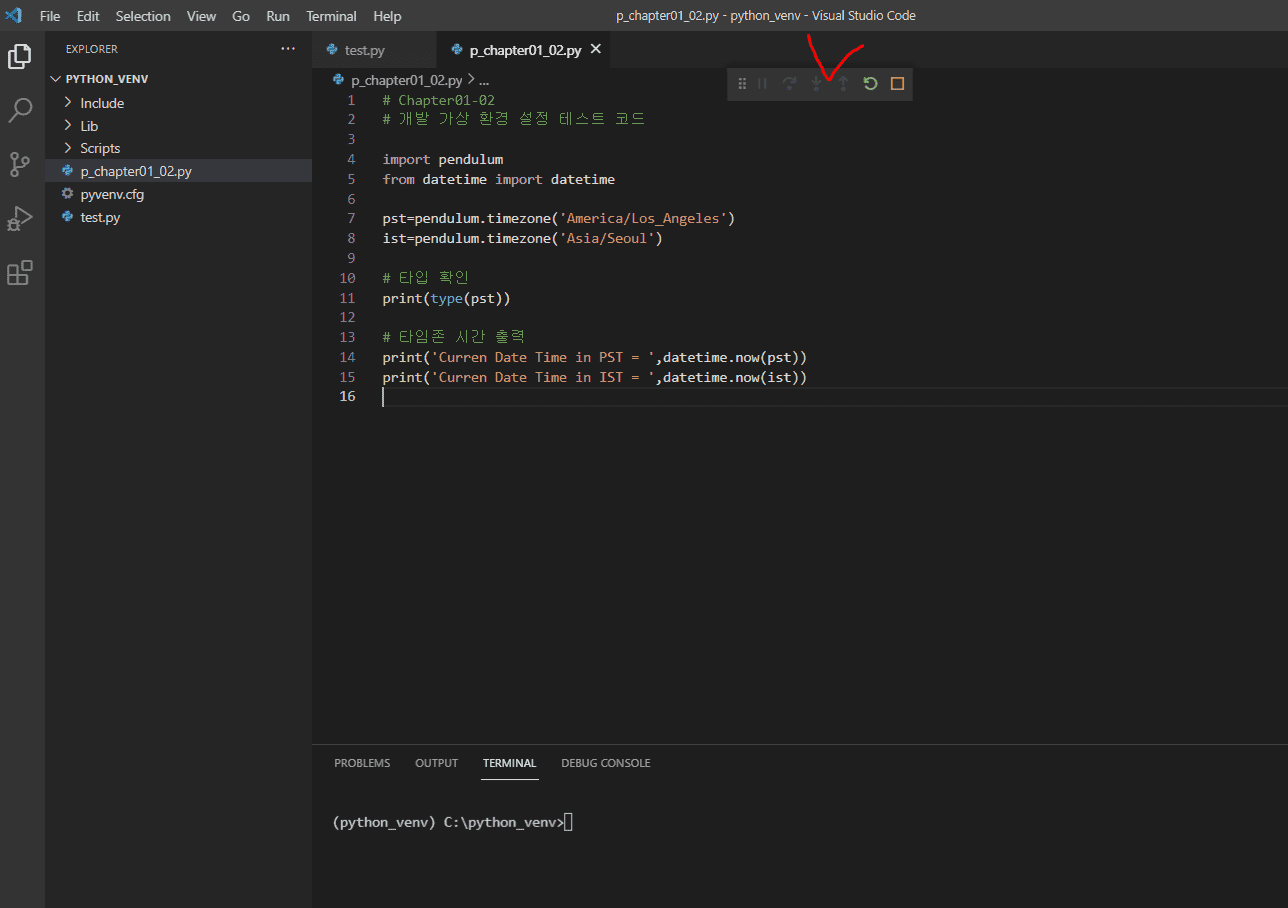Viewport: 1288px width, 908px height.
Task: Click the debug Step Out icon
Action: (843, 84)
